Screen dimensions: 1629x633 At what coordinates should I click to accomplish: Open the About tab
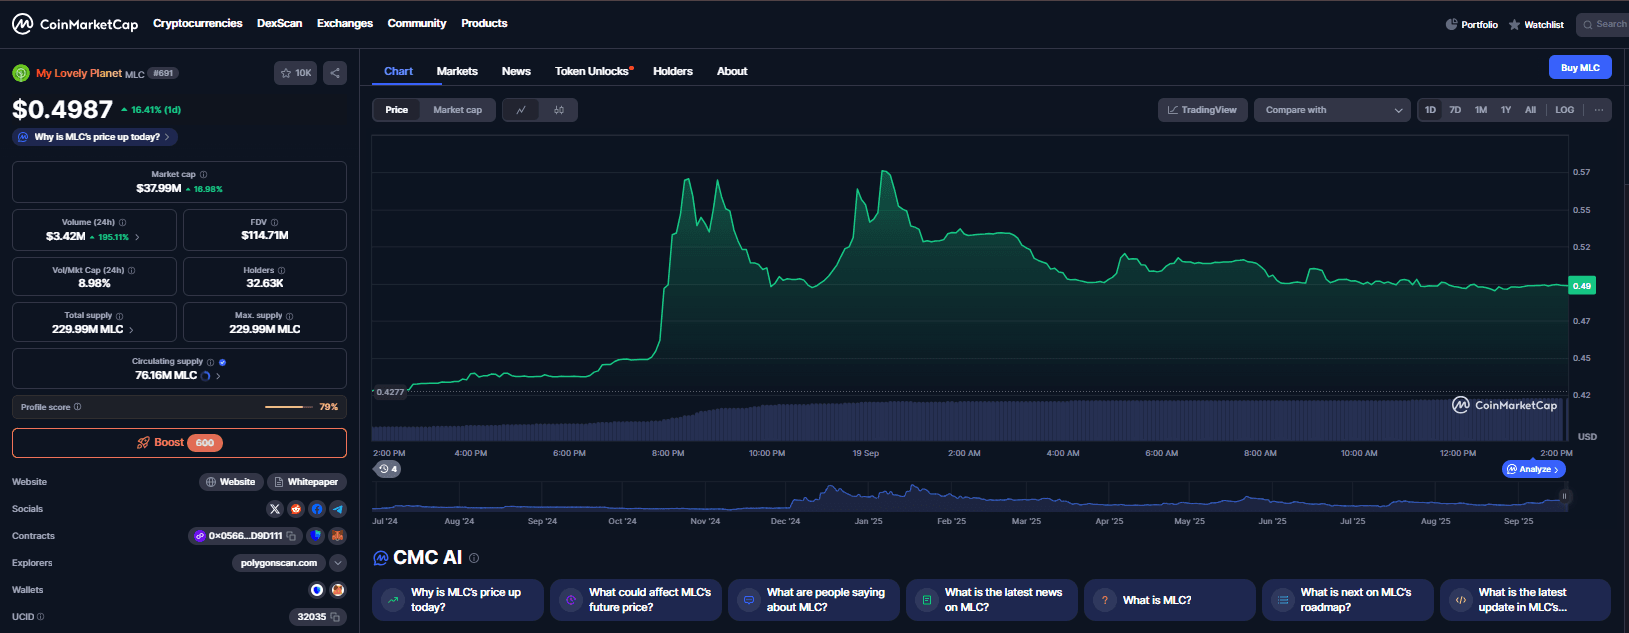(x=732, y=71)
